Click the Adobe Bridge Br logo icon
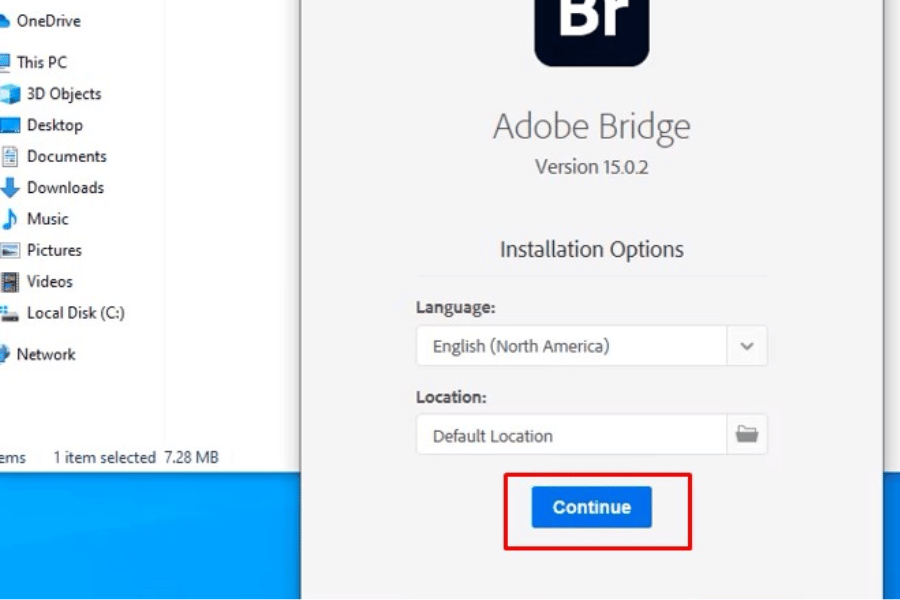This screenshot has width=900, height=600. point(591,30)
